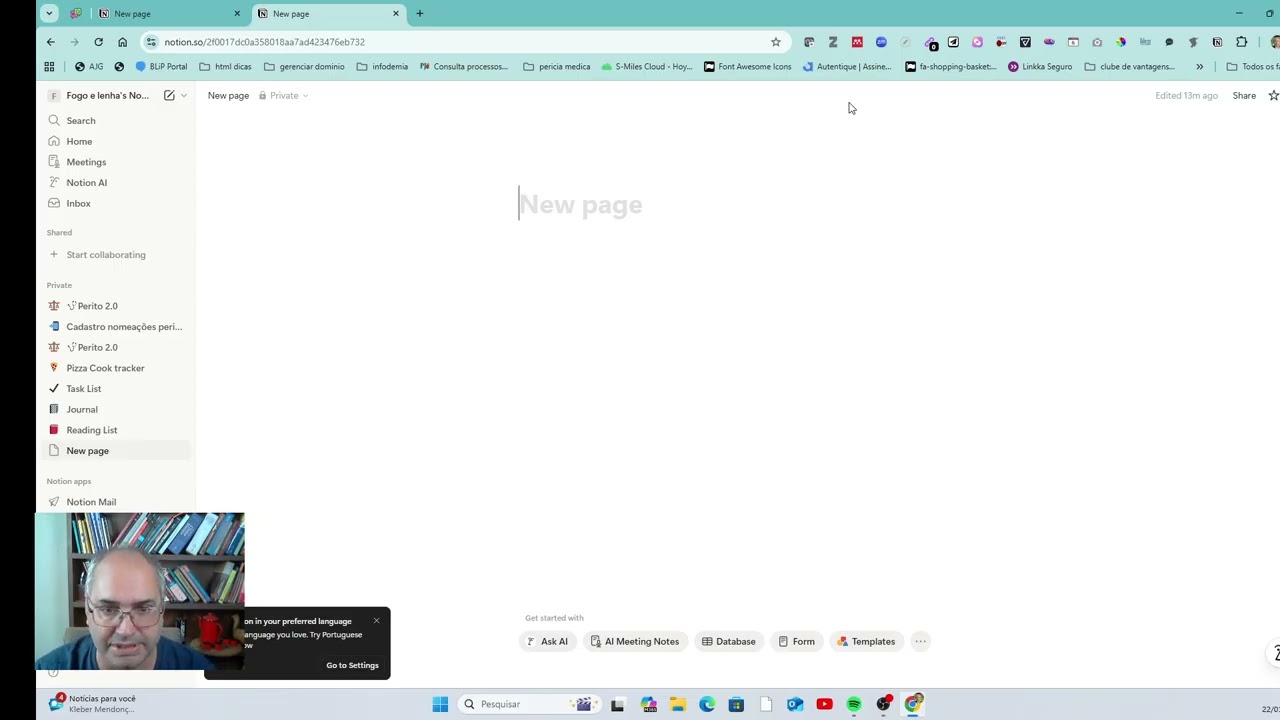
Task: Select New page in the sidebar
Action: (x=118, y=451)
